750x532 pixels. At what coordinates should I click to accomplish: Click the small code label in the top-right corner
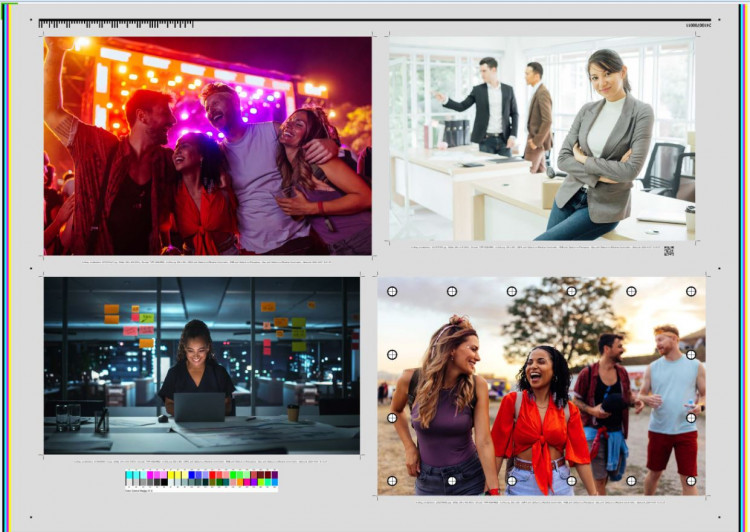pyautogui.click(x=697, y=25)
